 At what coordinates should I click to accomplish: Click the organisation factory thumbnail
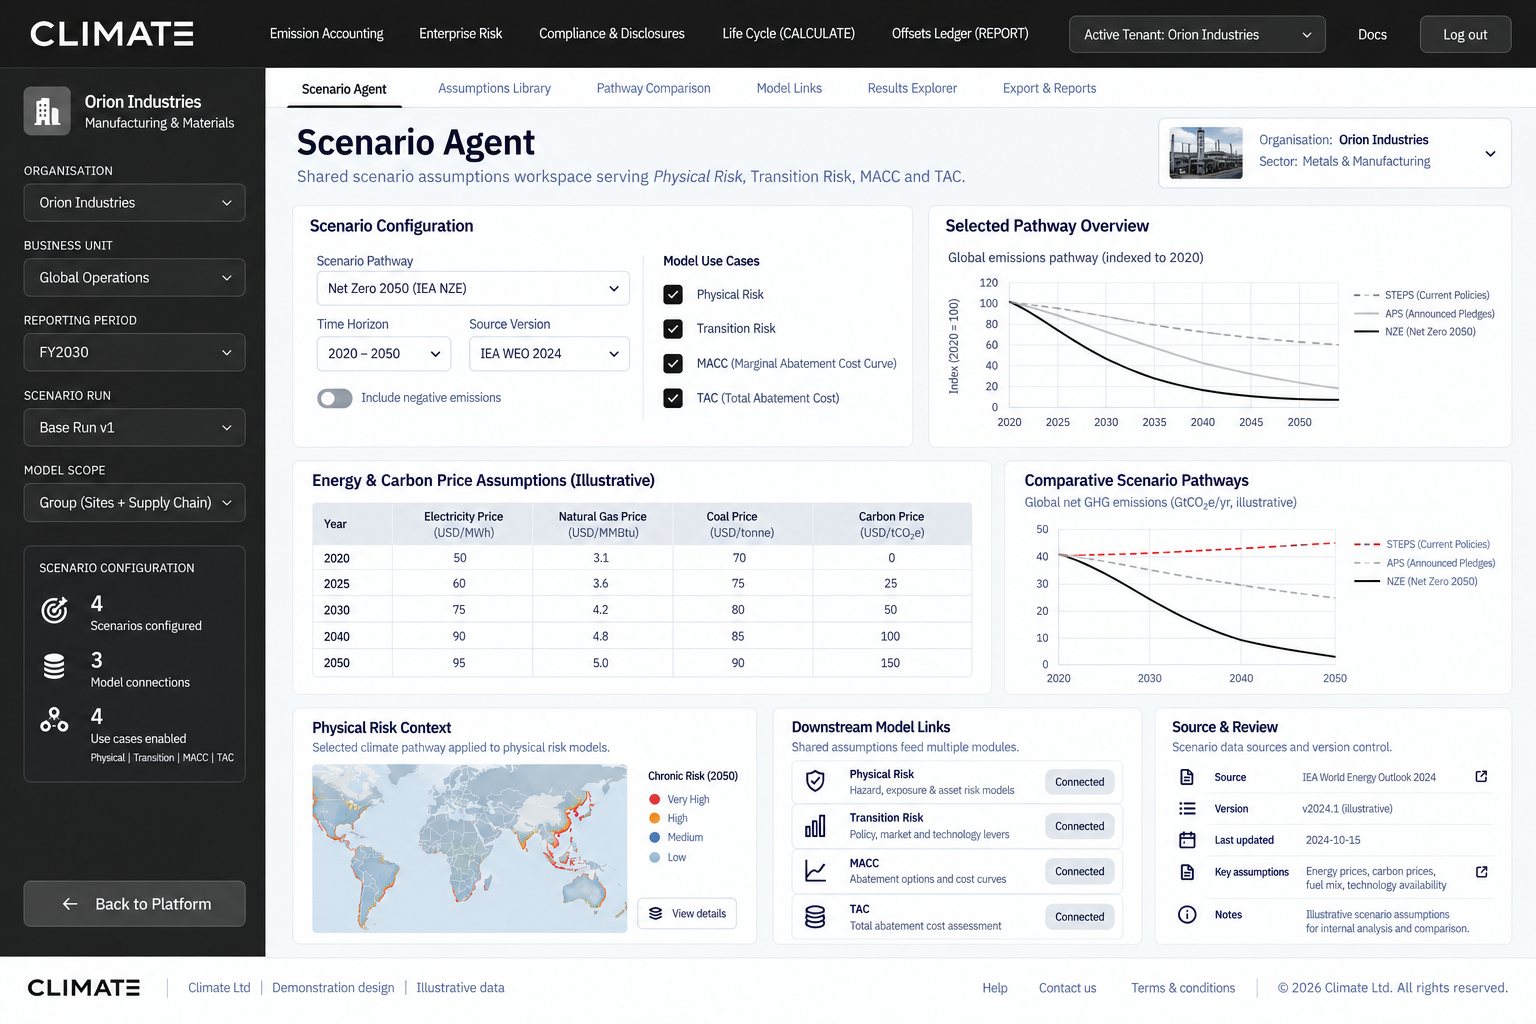coord(1206,153)
